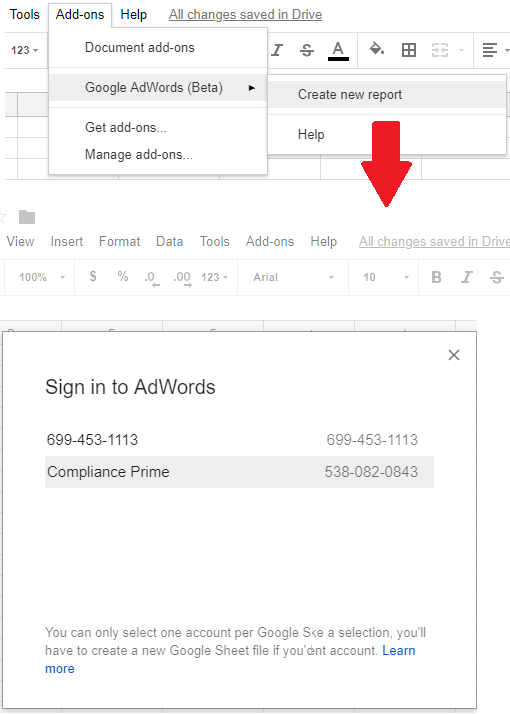
Task: Toggle bold with the B icon
Action: 436,277
